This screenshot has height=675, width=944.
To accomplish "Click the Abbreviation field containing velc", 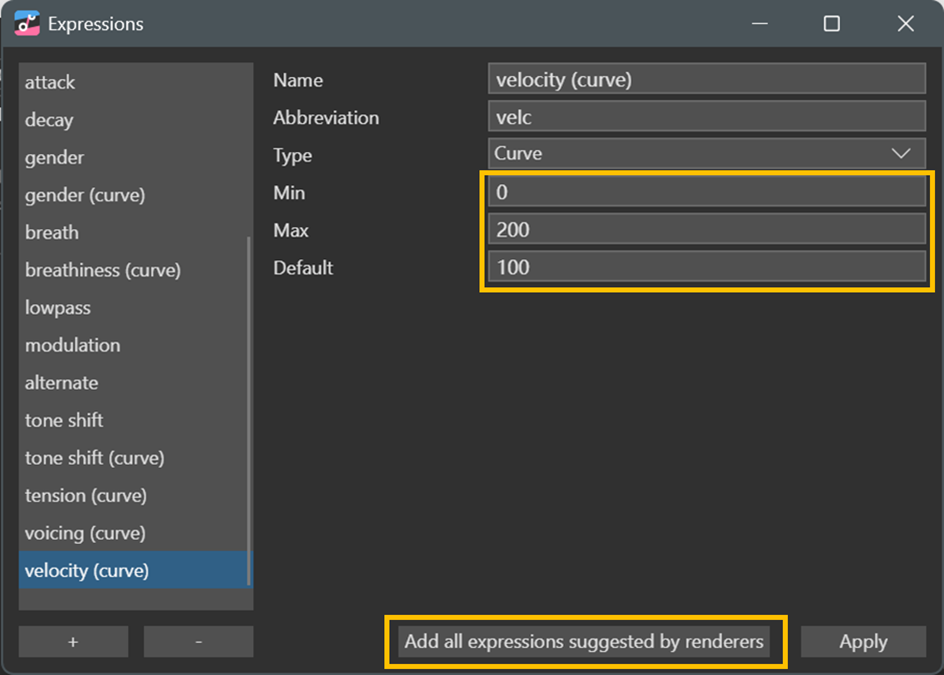I will [707, 116].
